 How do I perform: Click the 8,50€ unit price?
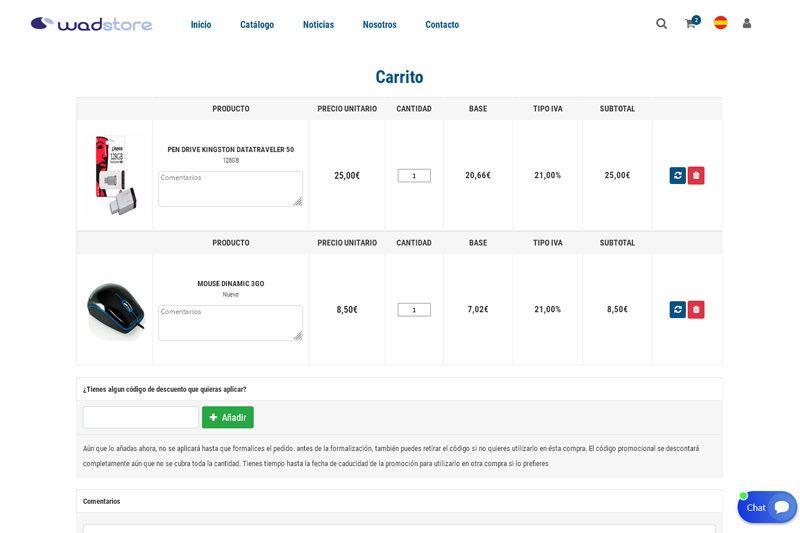[x=347, y=310]
